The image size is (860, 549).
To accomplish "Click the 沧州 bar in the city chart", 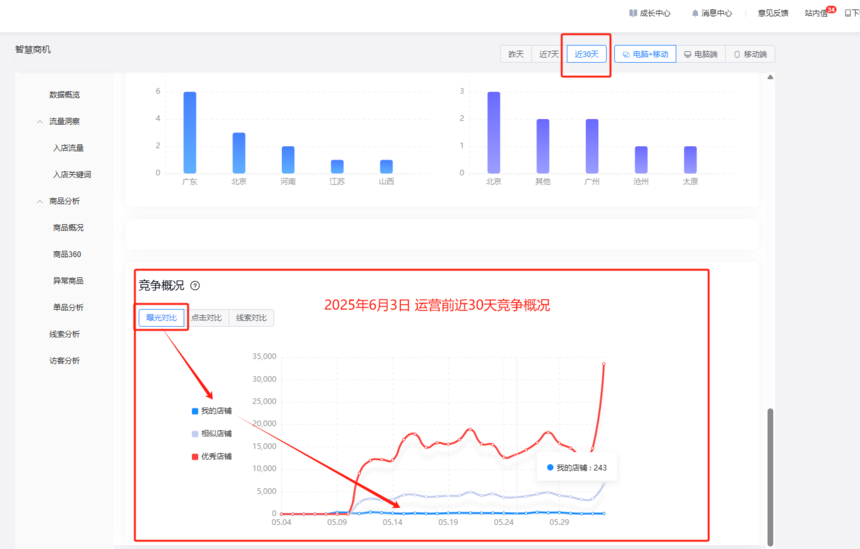I will 641,160.
